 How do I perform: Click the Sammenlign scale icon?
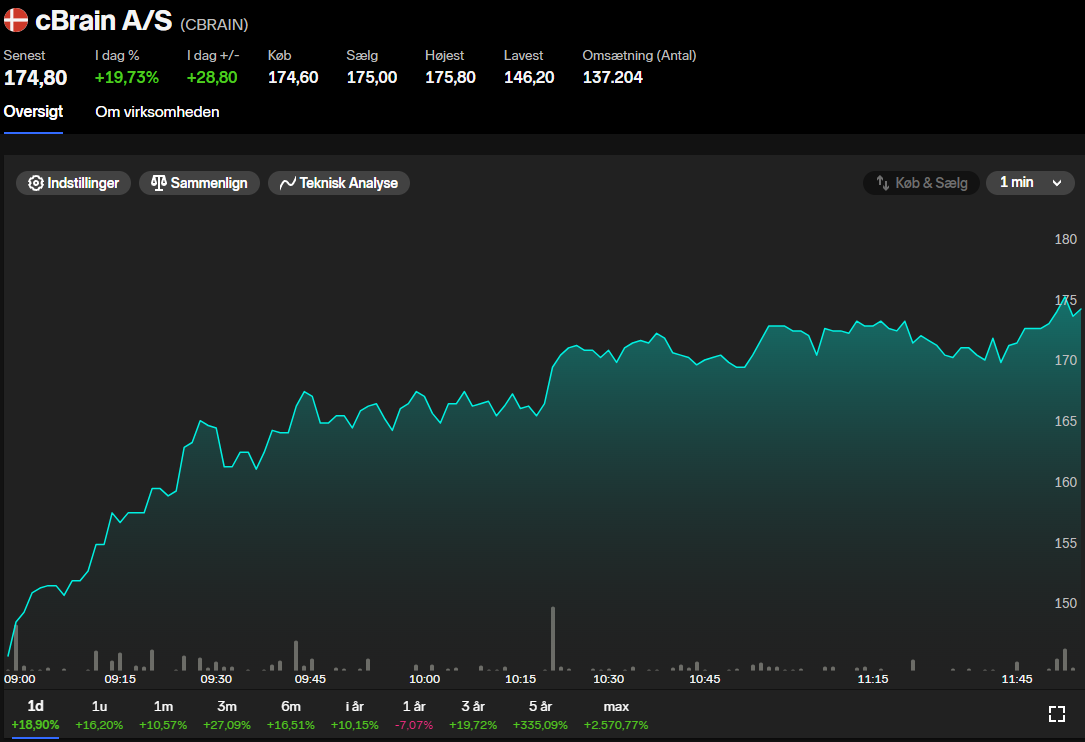click(158, 183)
